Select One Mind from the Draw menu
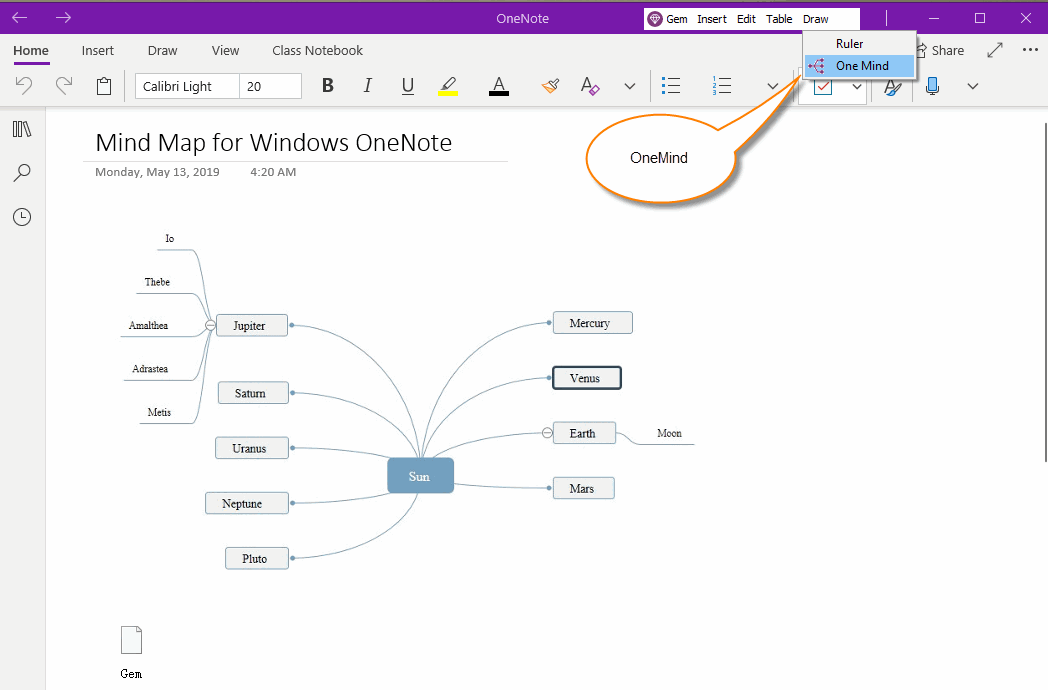1048x690 pixels. [861, 66]
